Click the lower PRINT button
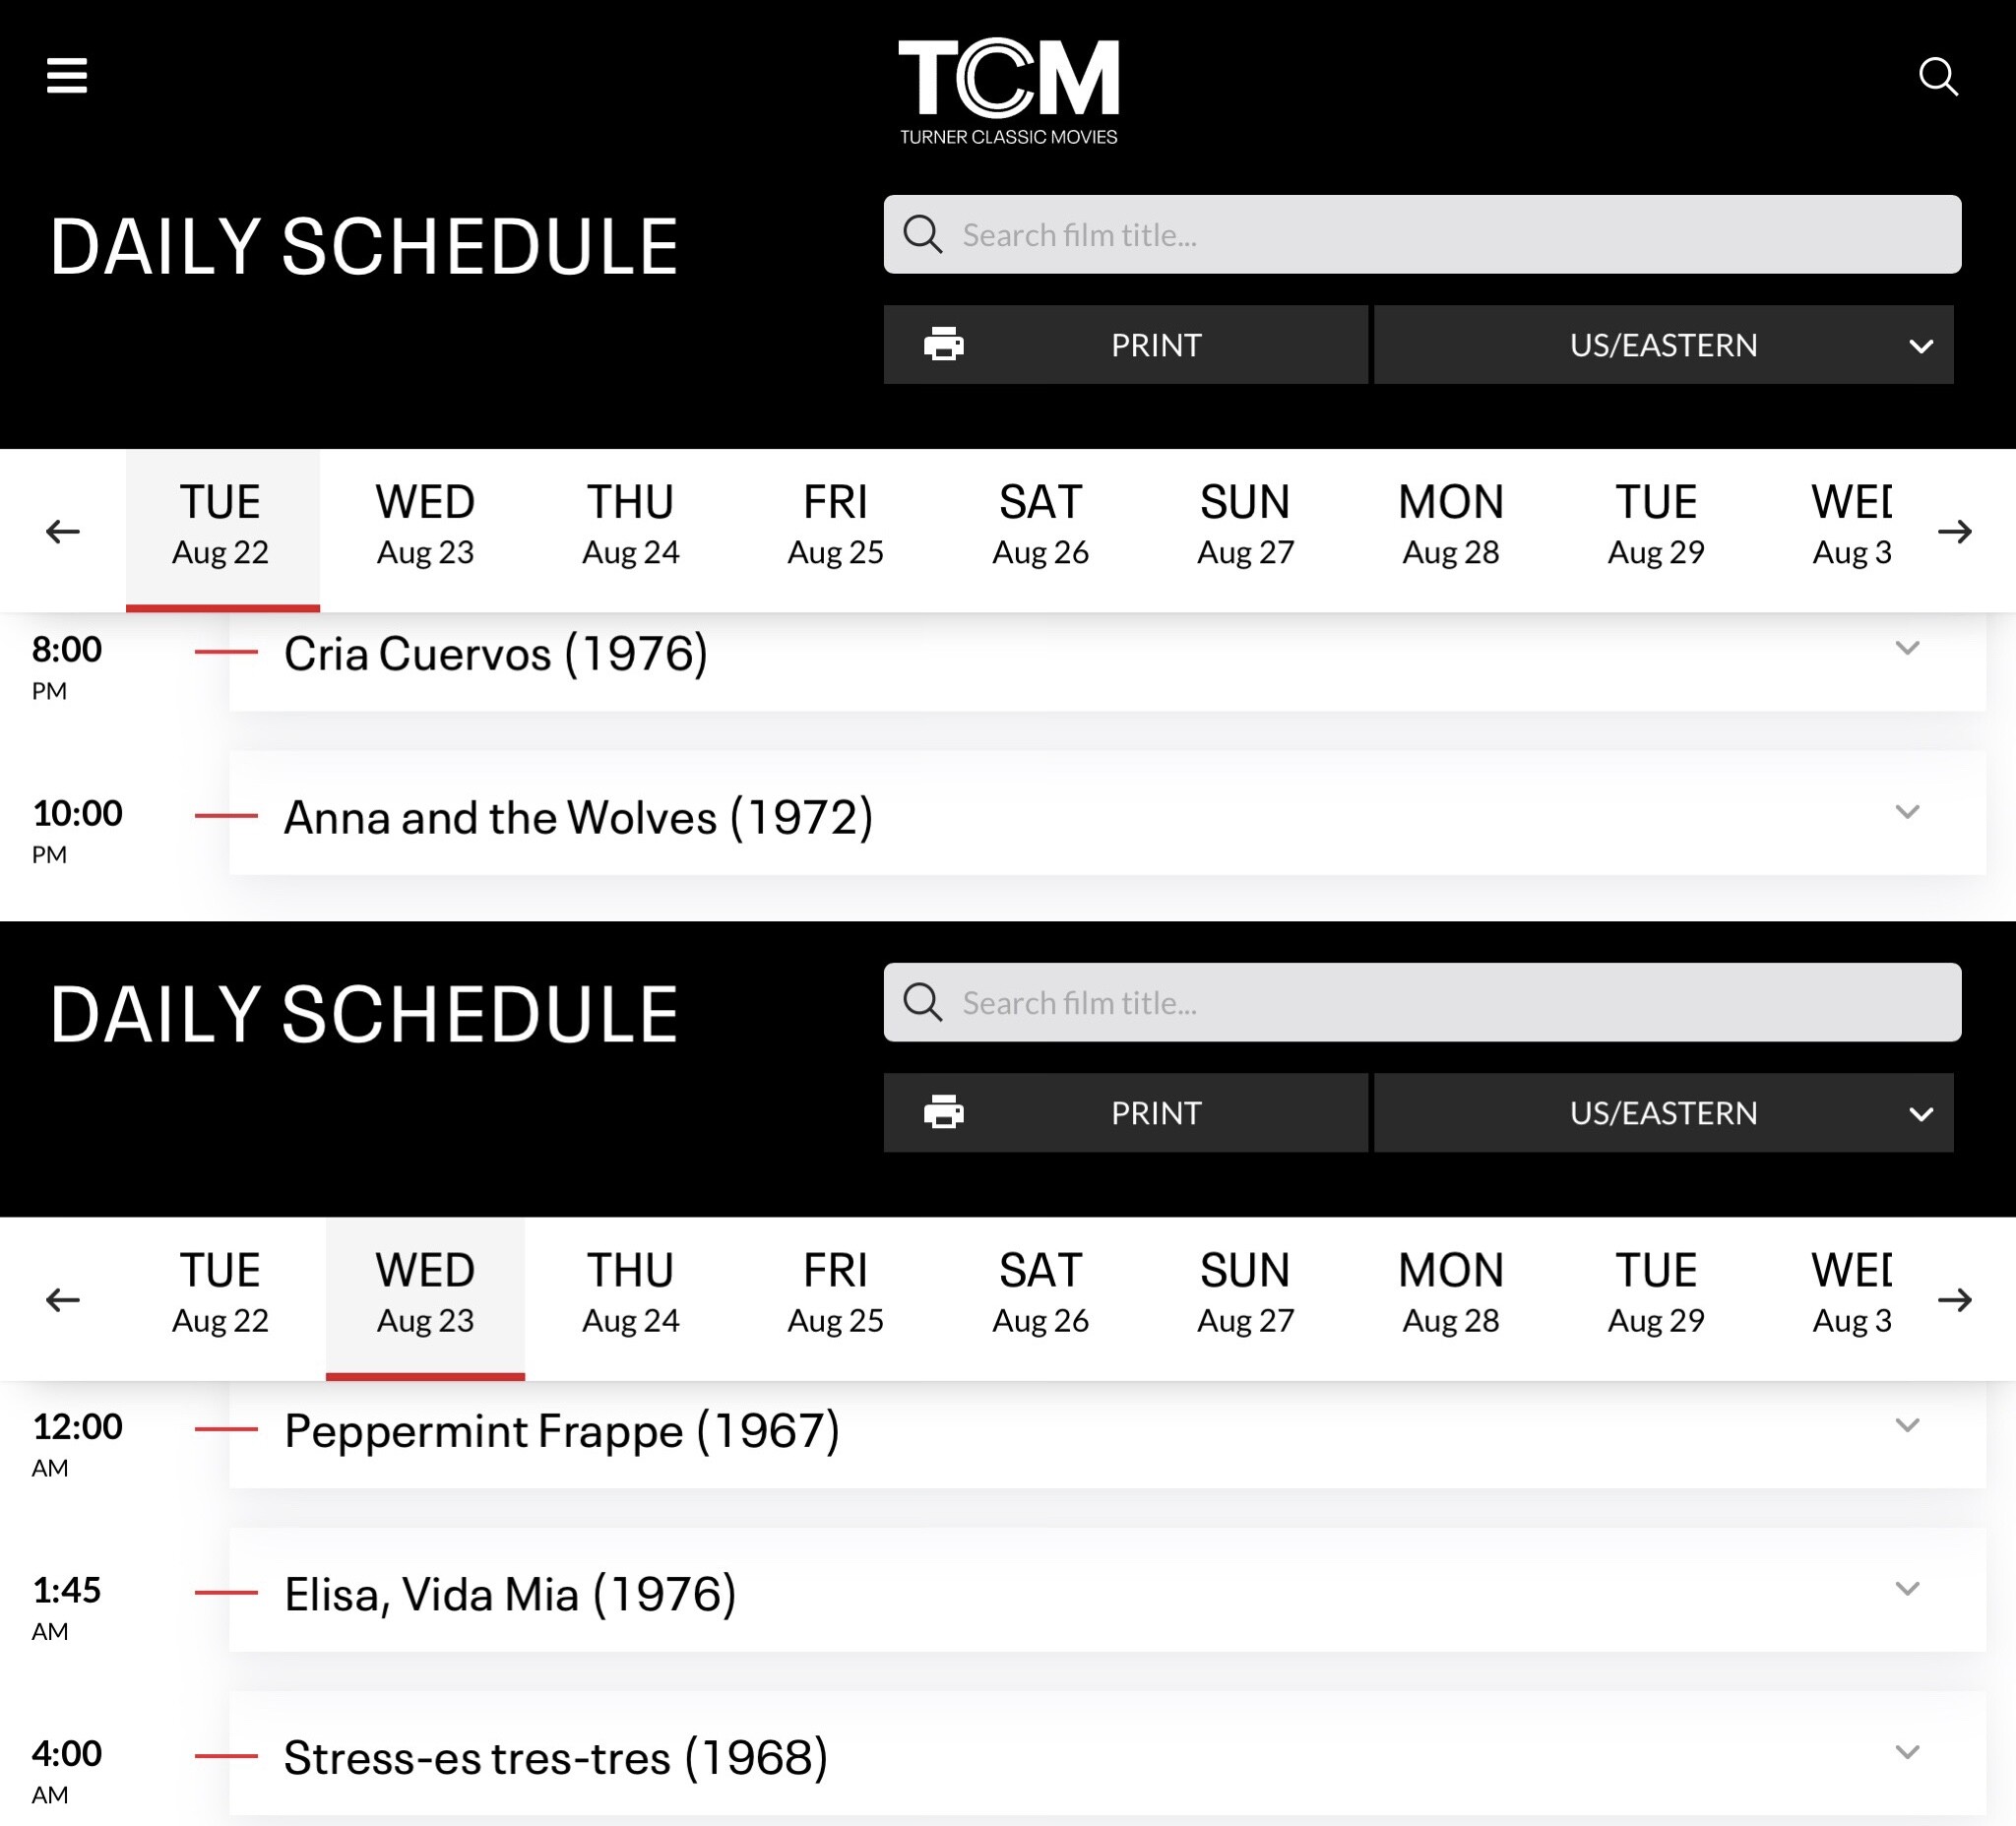 coord(1125,1113)
